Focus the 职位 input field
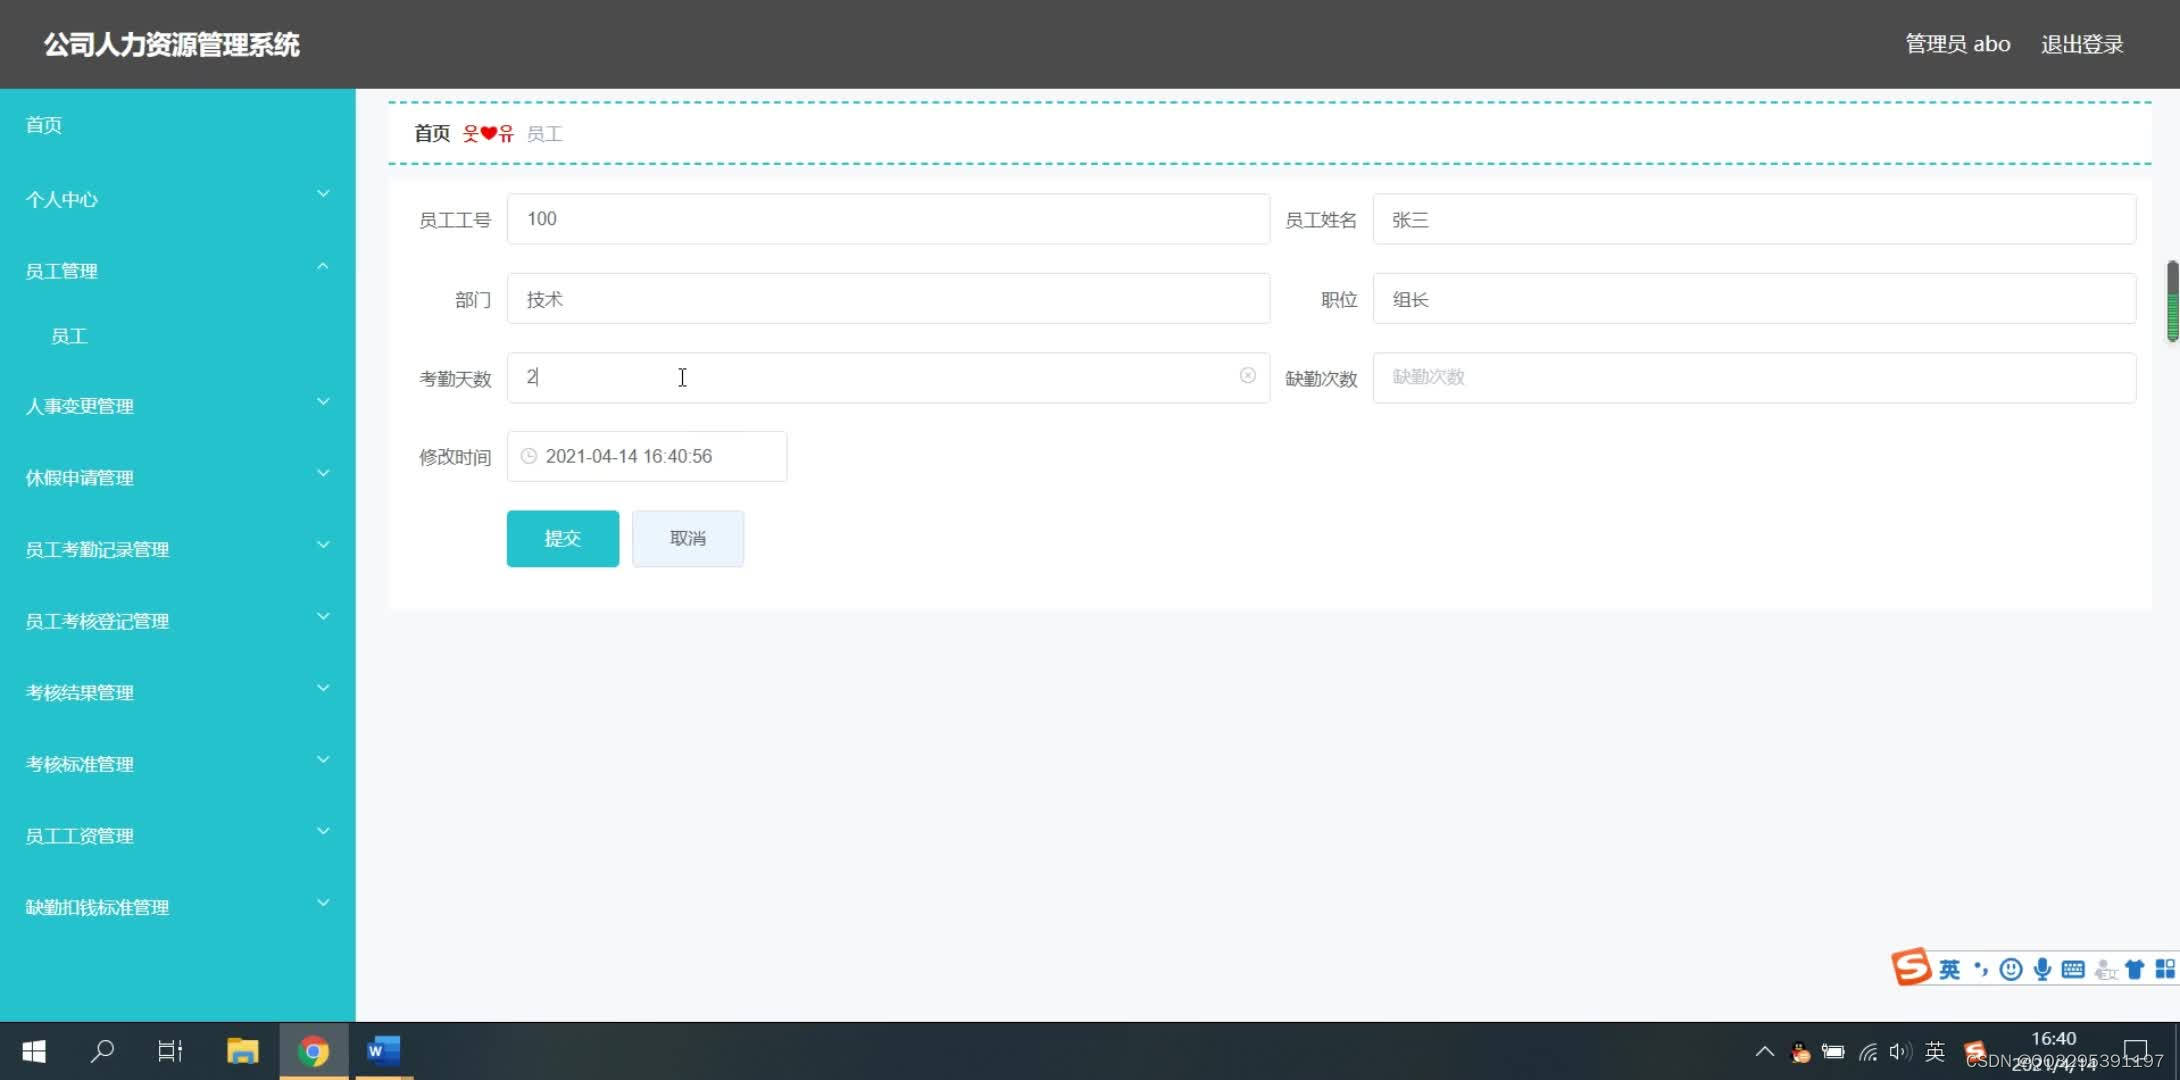 coord(1754,298)
